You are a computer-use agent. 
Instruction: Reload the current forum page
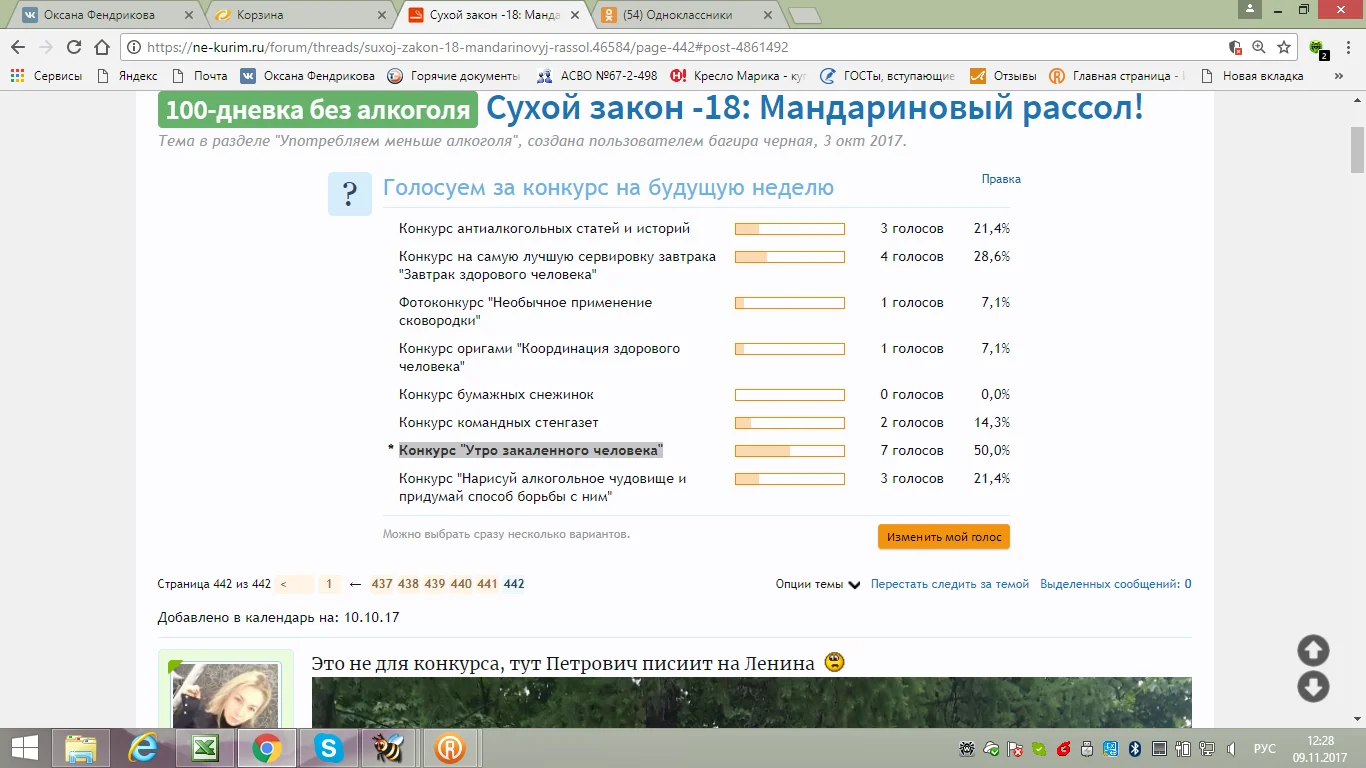coord(73,47)
